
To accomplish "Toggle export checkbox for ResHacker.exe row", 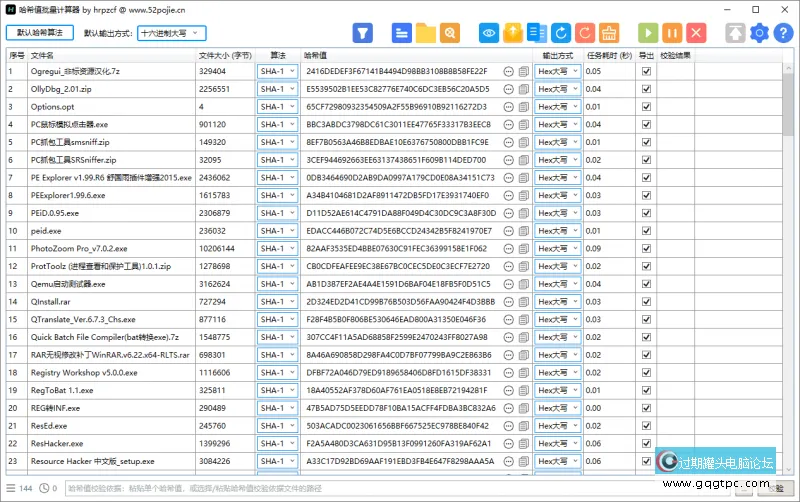I will pos(646,444).
